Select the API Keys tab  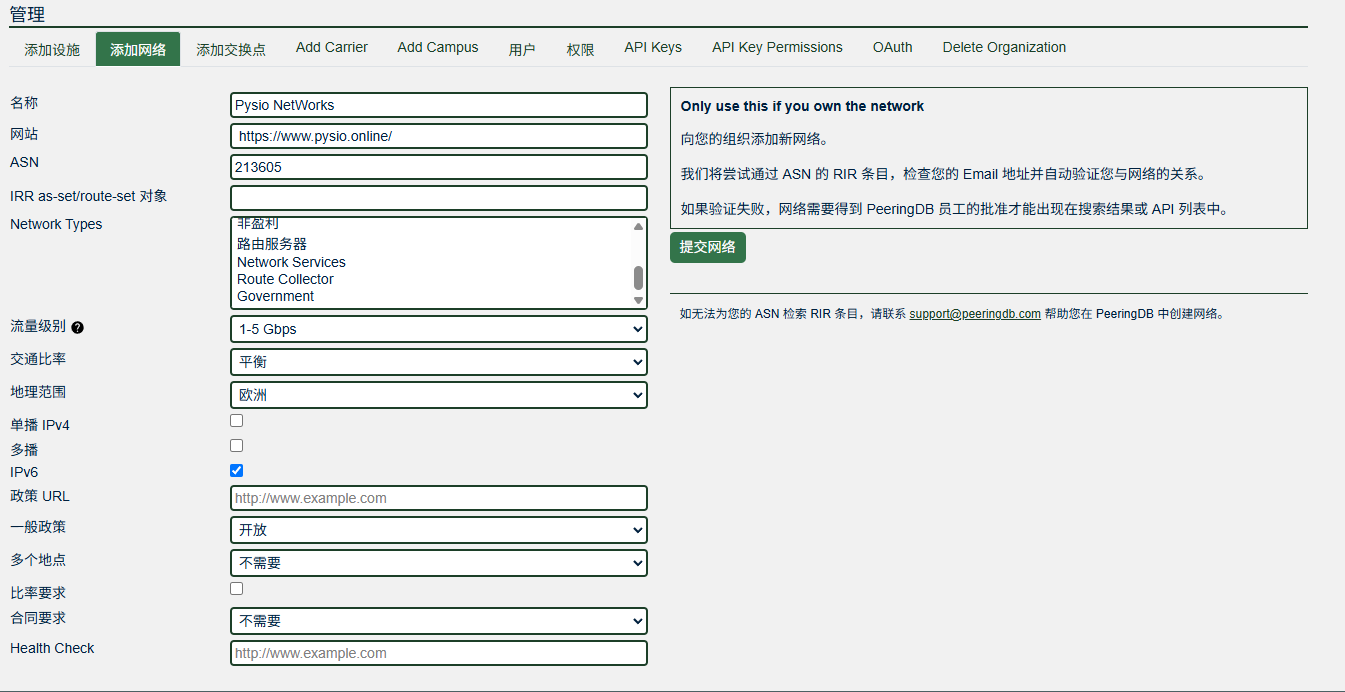653,48
